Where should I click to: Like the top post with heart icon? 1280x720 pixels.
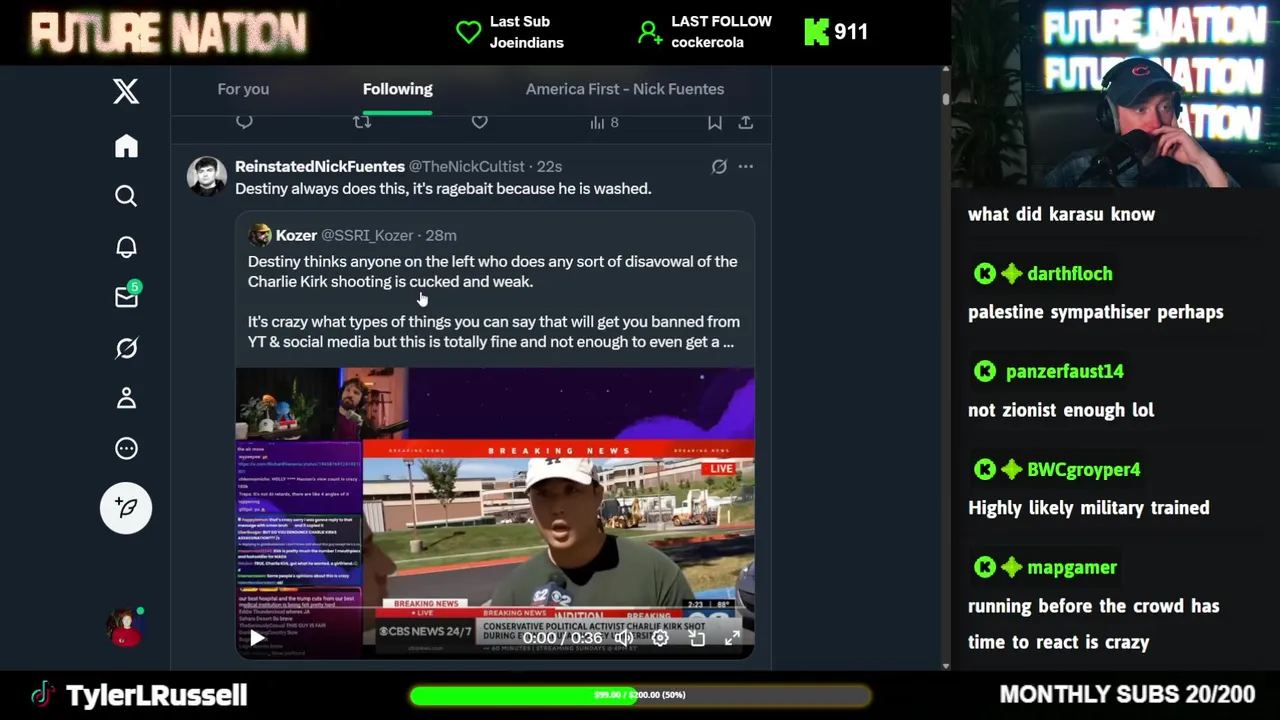pos(480,122)
